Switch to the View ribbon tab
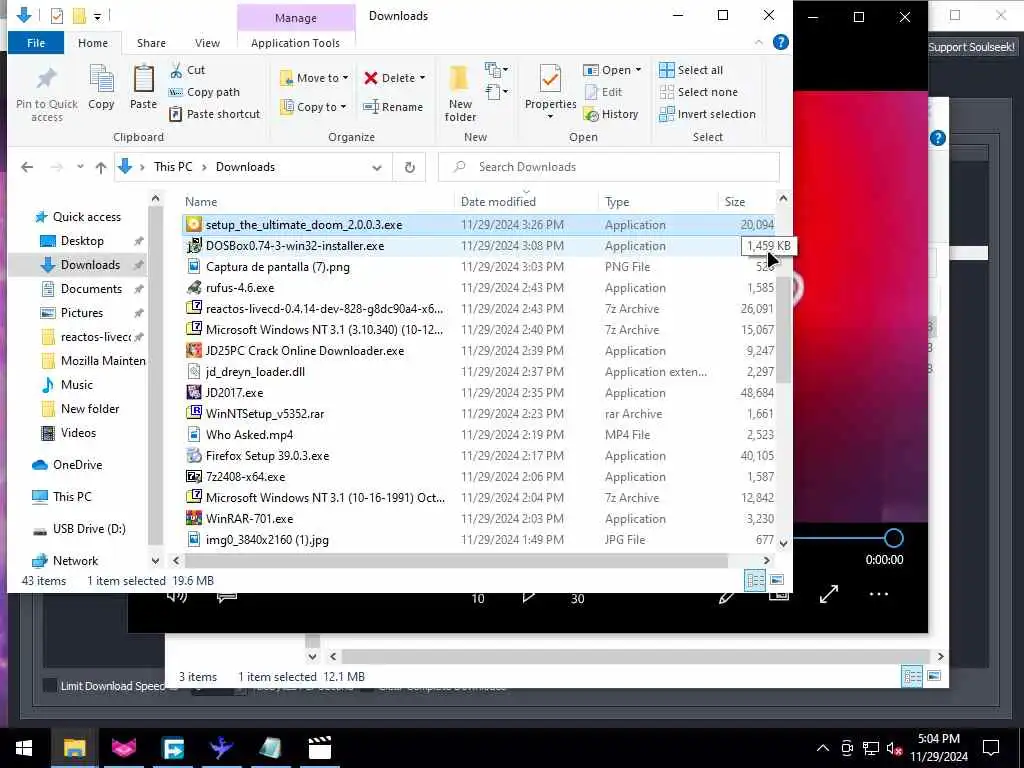Screen dimensions: 1024x768 207,43
